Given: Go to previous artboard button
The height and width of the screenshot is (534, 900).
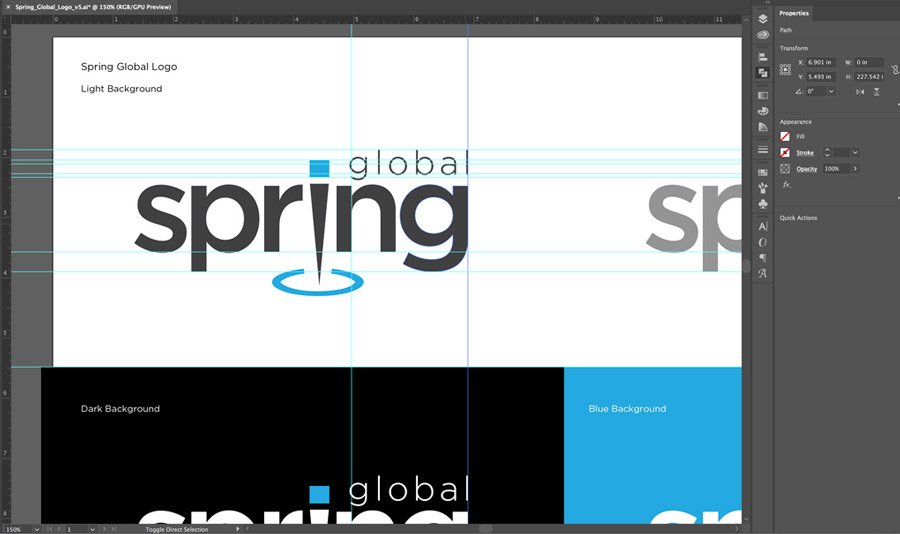Looking at the screenshot, I should tap(59, 529).
